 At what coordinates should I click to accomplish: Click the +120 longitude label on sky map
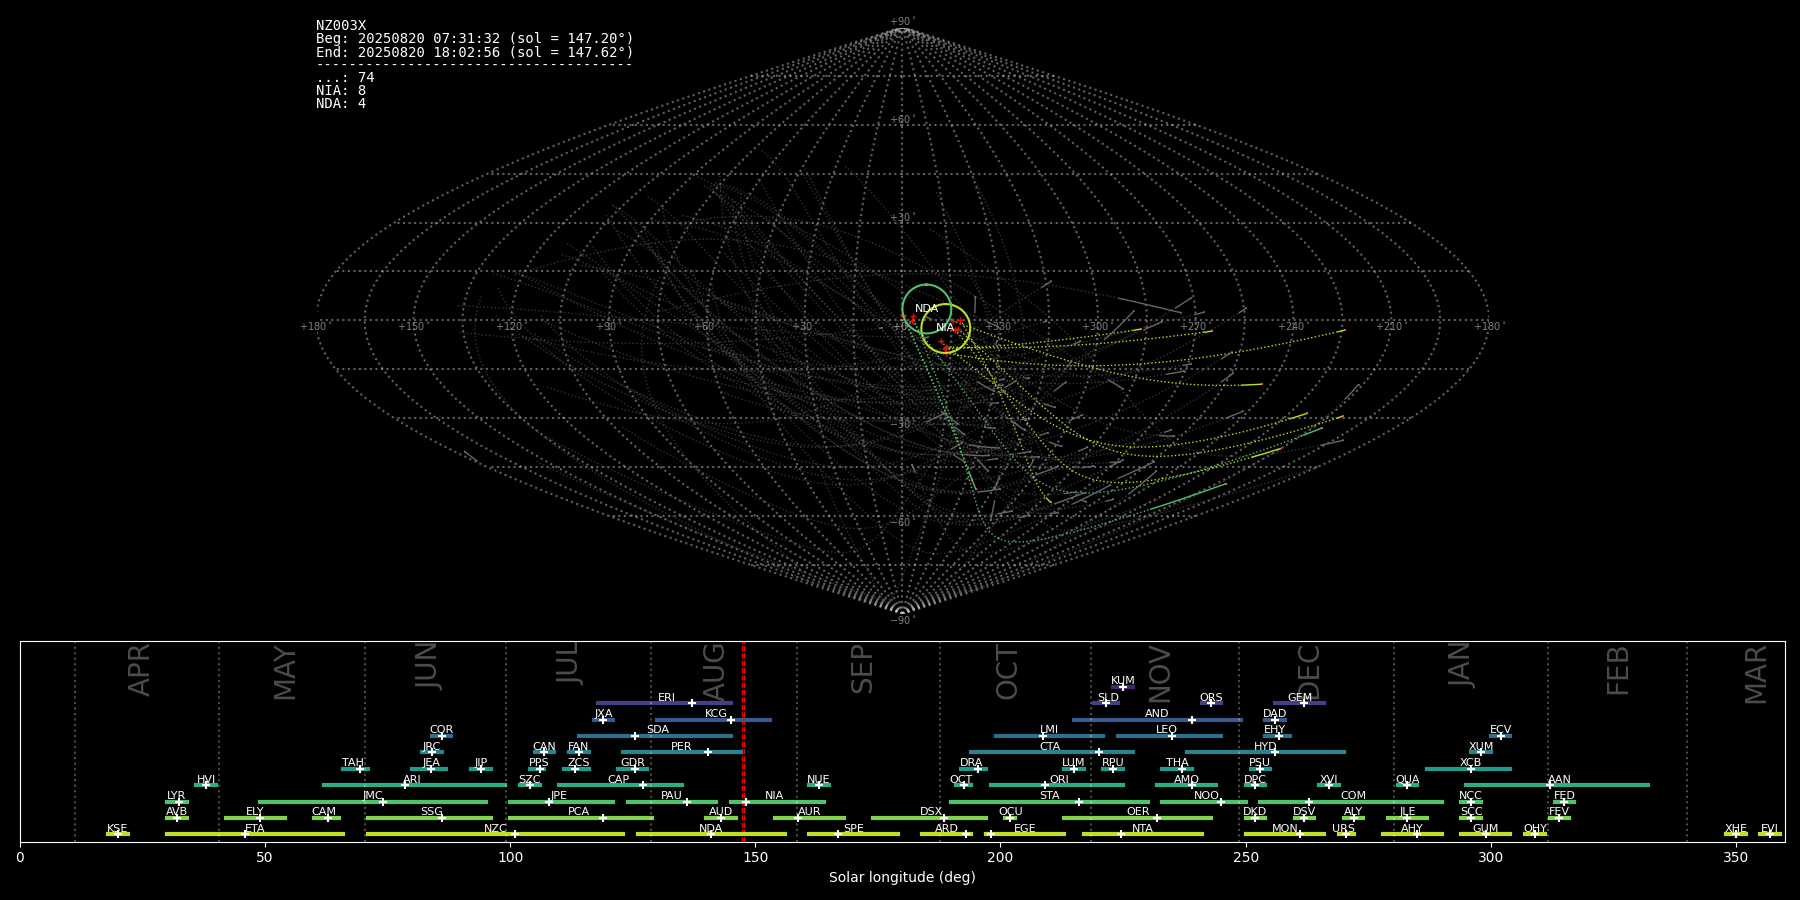[510, 327]
